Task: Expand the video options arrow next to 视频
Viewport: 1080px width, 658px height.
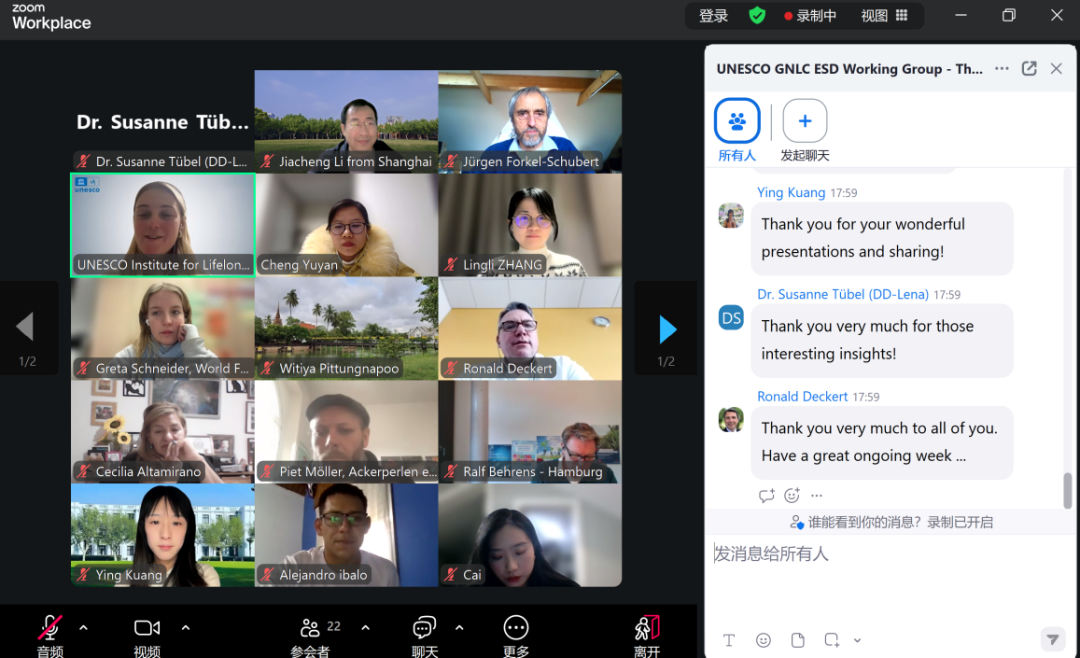Action: pos(185,628)
